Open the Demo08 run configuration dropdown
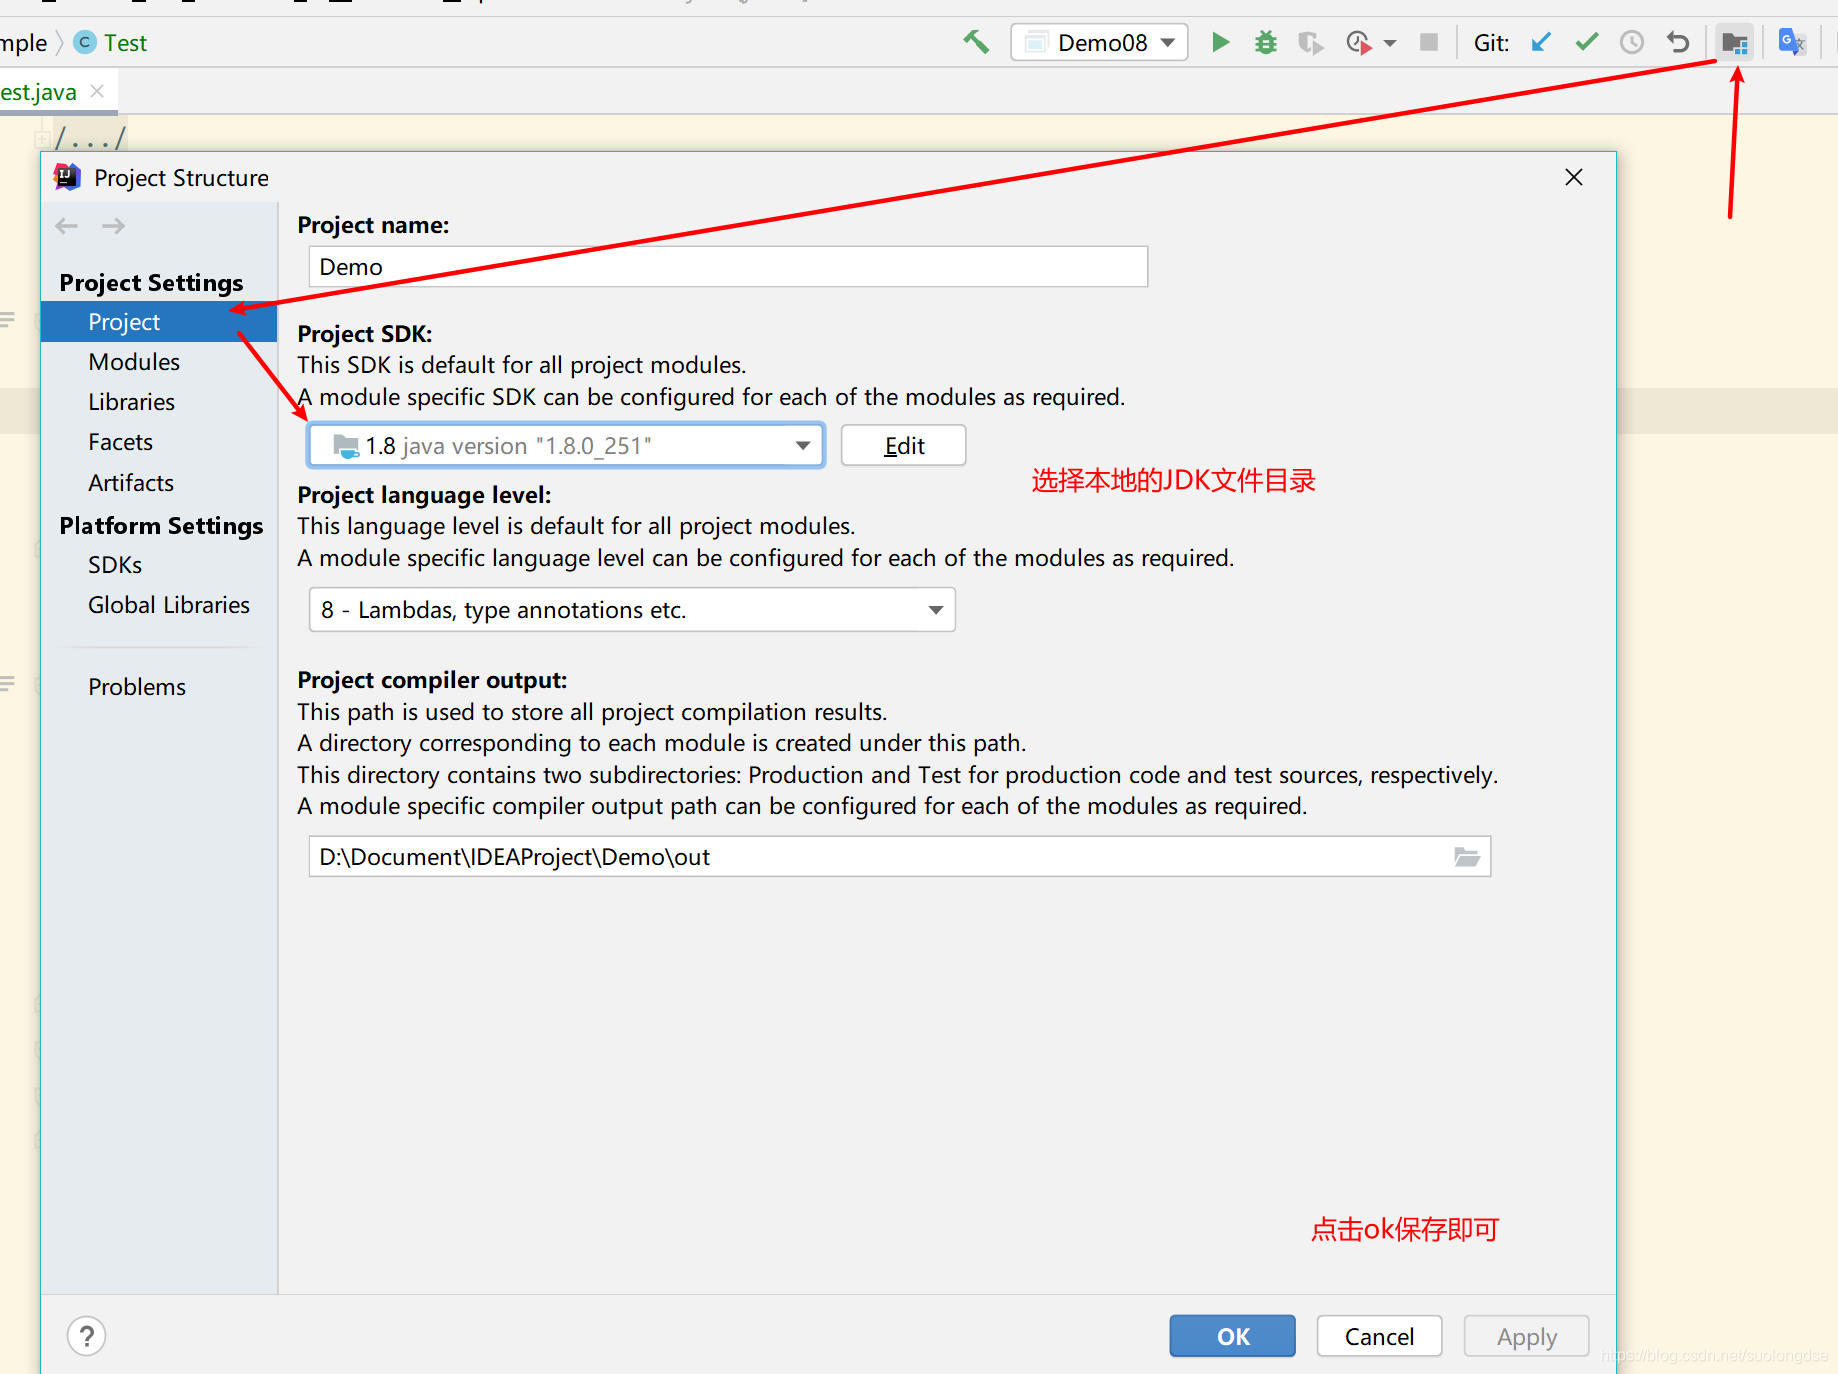The image size is (1838, 1374). tap(1099, 42)
